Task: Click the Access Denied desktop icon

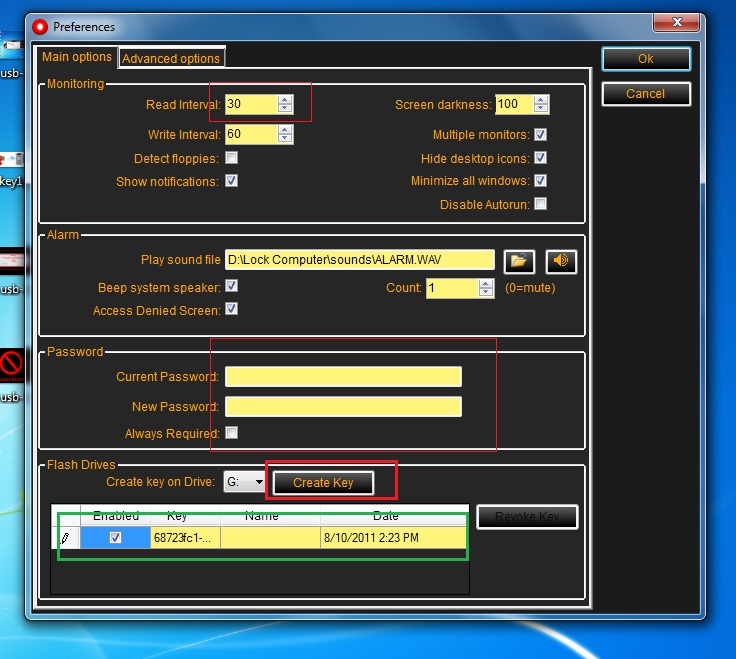Action: coord(12,365)
